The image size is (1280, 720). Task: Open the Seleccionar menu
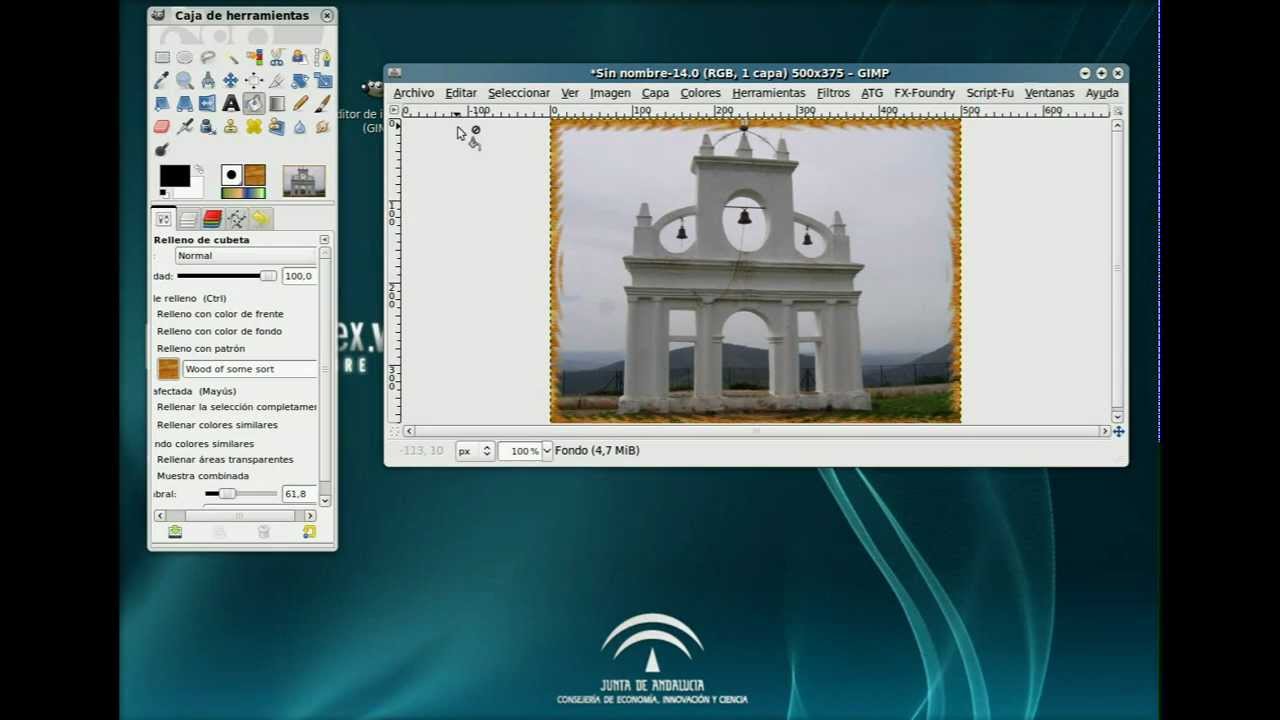519,93
